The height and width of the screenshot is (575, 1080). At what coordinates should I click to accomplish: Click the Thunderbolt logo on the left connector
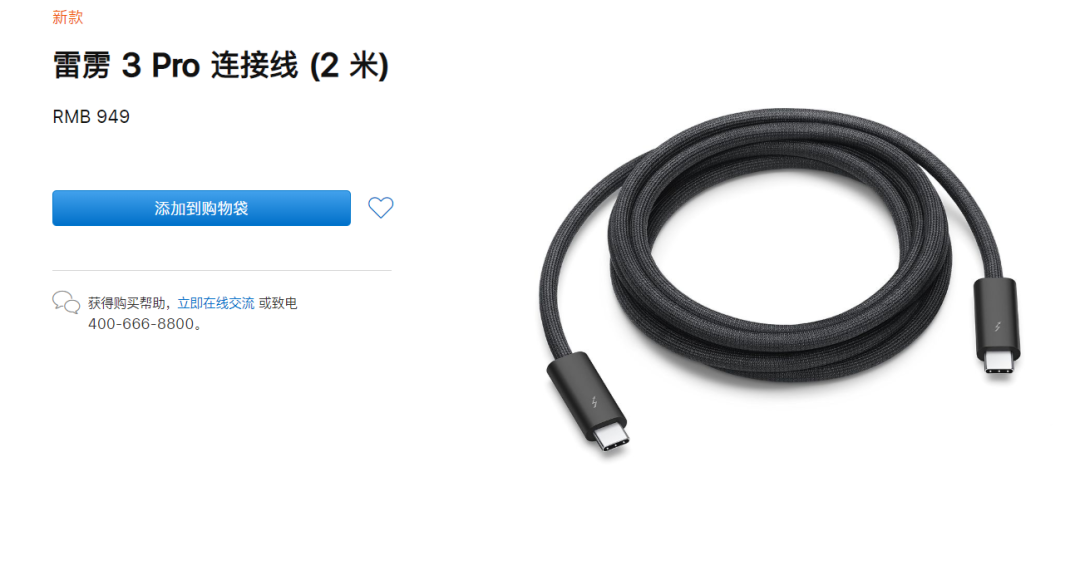coord(594,401)
